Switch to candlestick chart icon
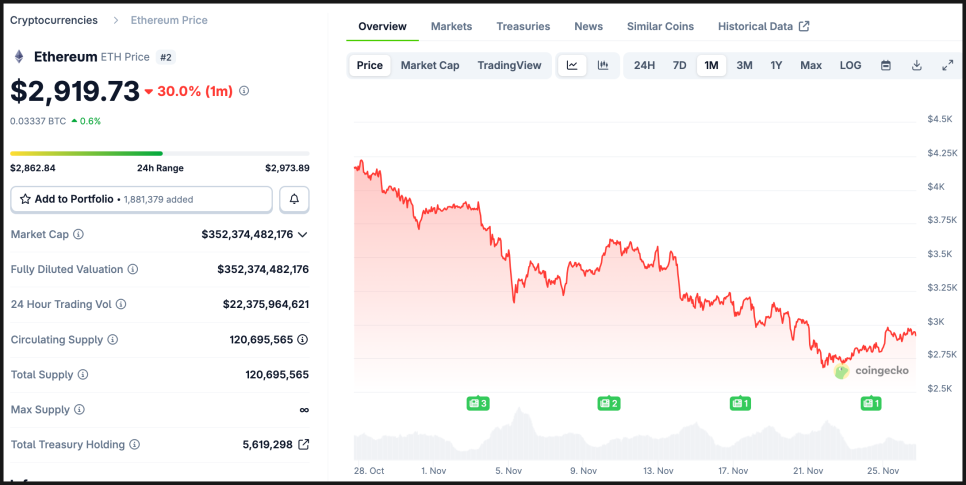The image size is (966, 485). 603,66
